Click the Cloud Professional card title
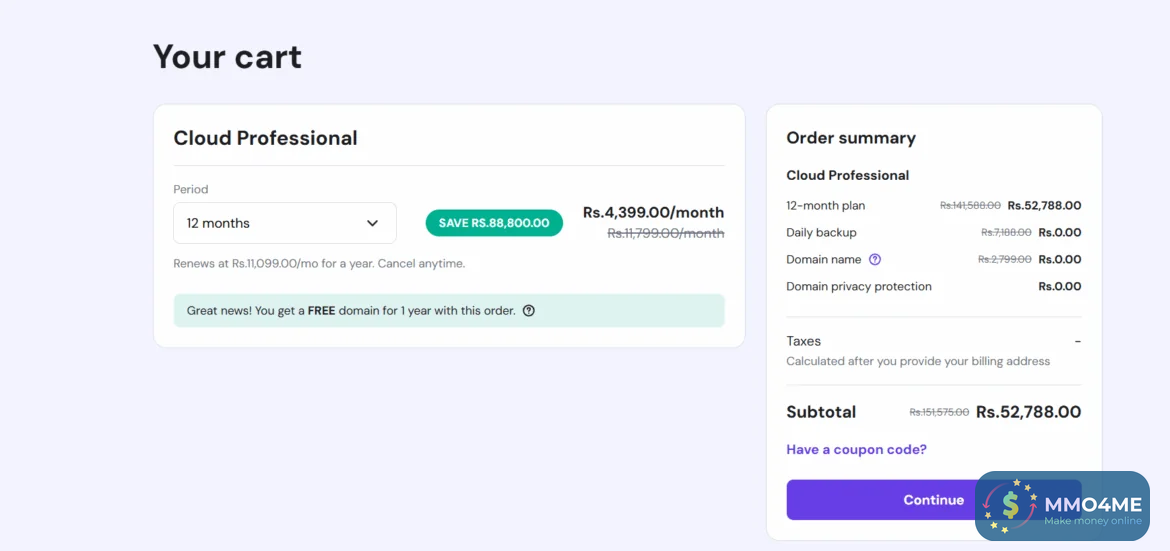 click(x=265, y=138)
